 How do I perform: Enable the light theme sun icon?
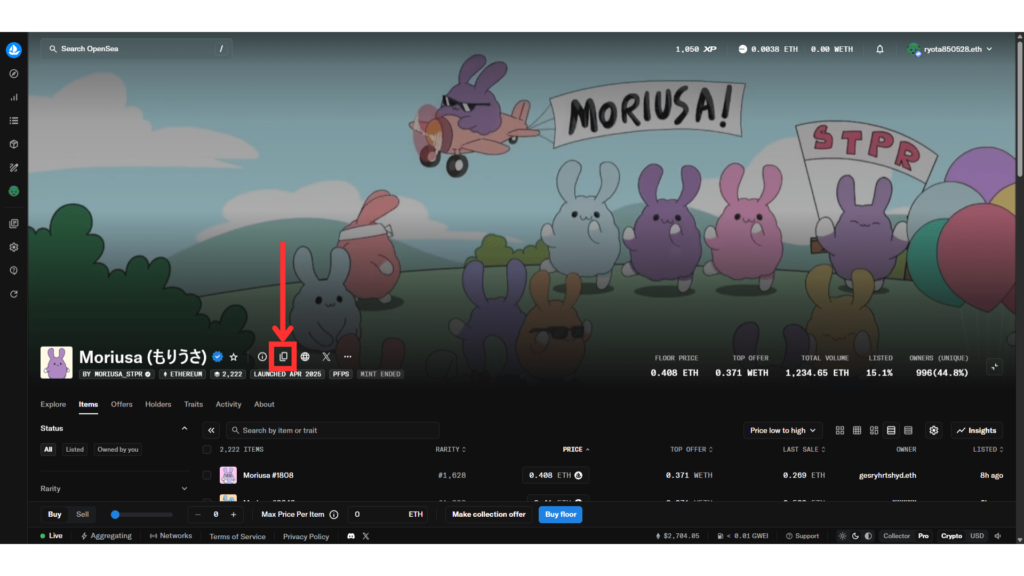tap(842, 536)
